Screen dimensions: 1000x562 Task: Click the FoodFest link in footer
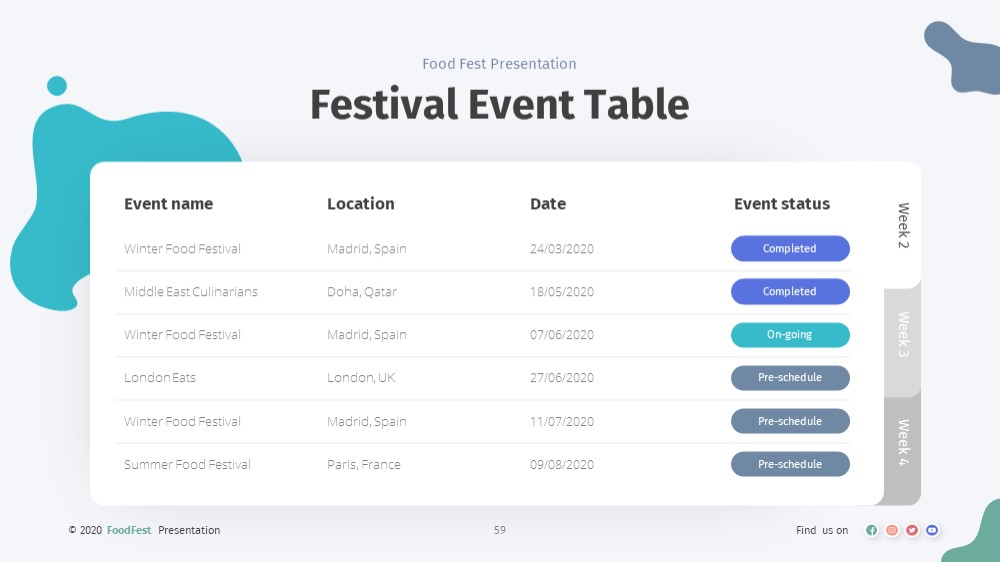(129, 530)
